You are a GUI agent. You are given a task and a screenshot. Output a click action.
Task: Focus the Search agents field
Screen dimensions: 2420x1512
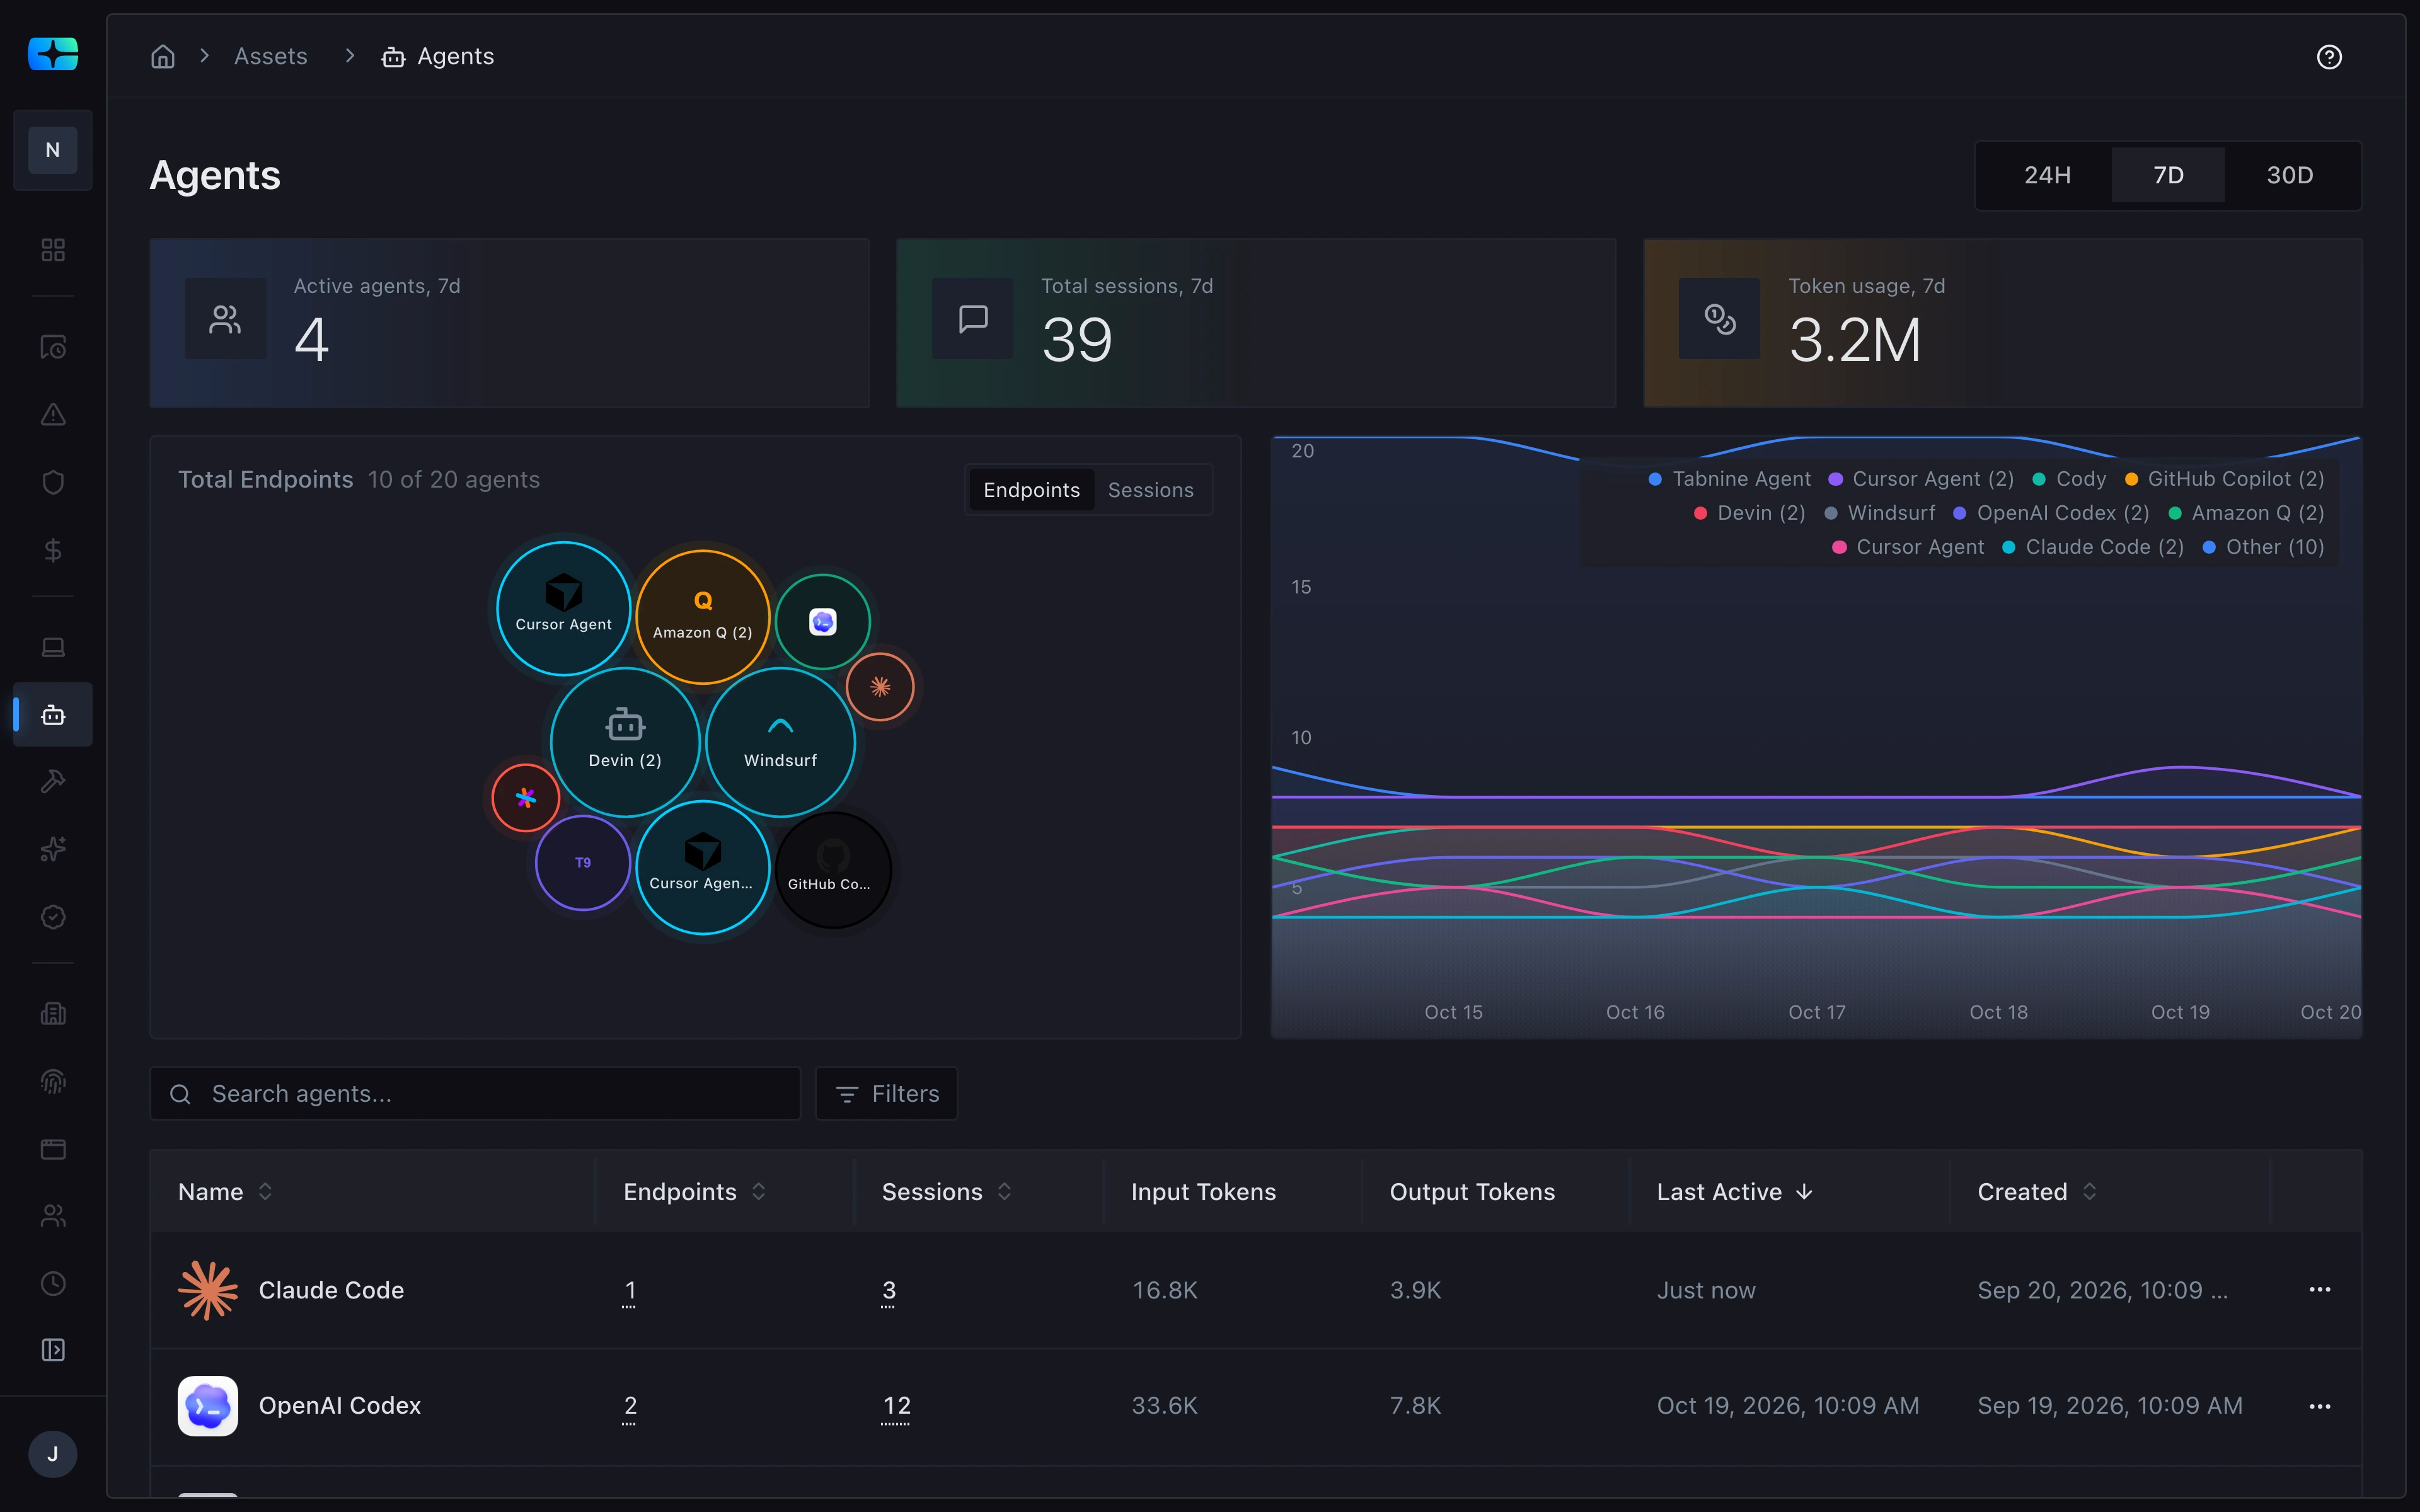click(475, 1094)
